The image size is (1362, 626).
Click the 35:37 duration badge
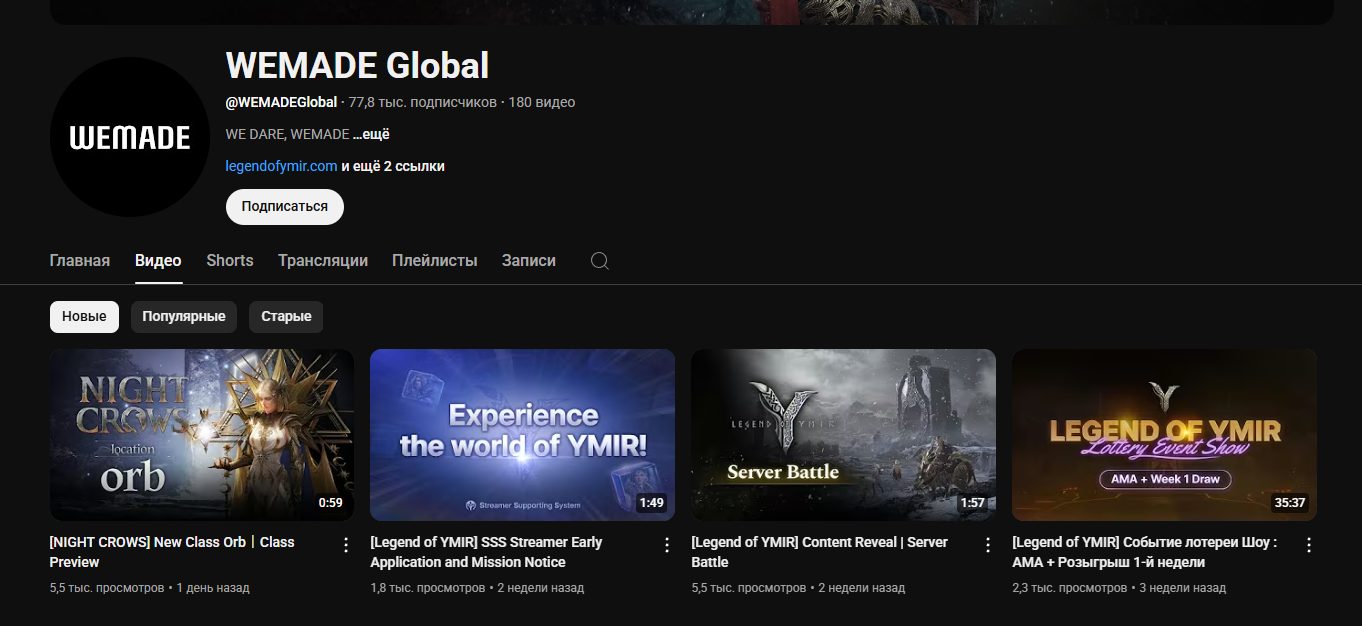[1289, 503]
